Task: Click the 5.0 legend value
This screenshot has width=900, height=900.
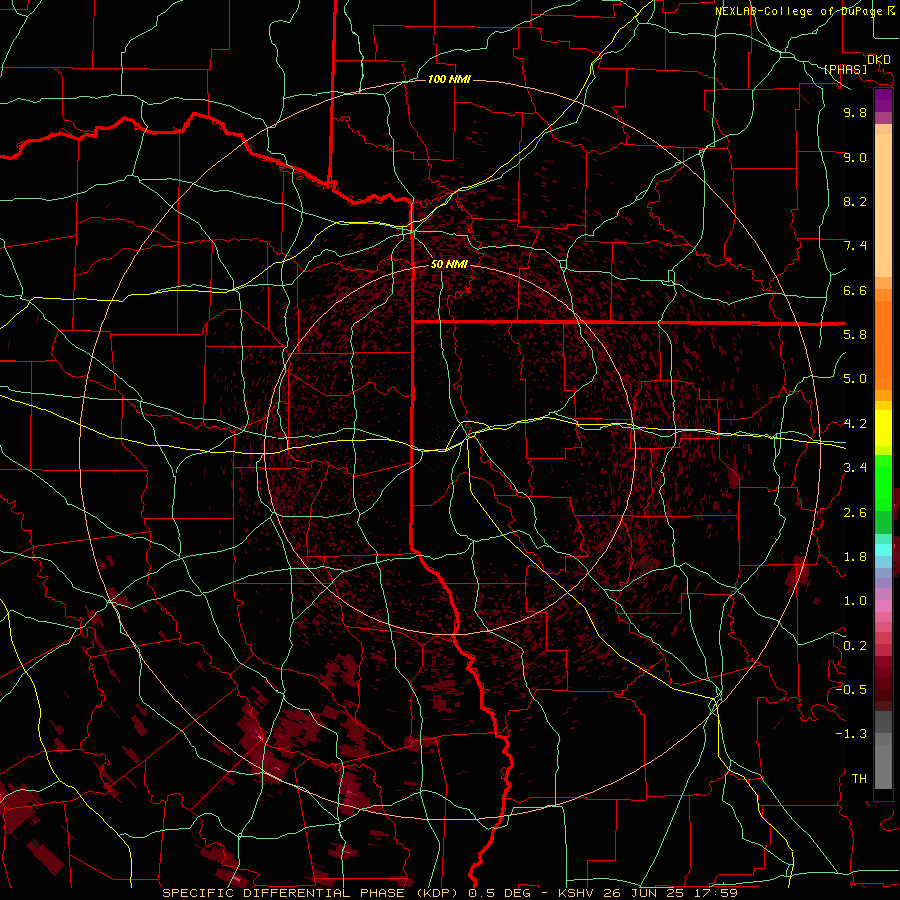Action: [x=855, y=379]
